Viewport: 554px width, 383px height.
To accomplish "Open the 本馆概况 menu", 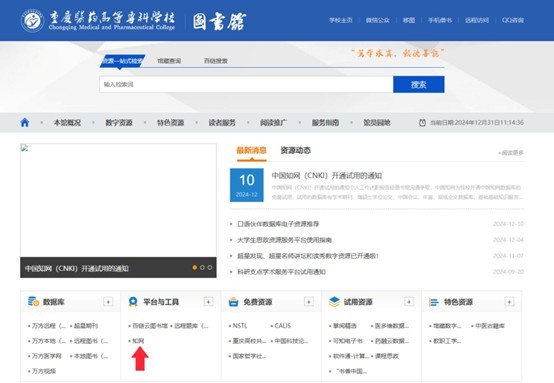I will pos(67,123).
